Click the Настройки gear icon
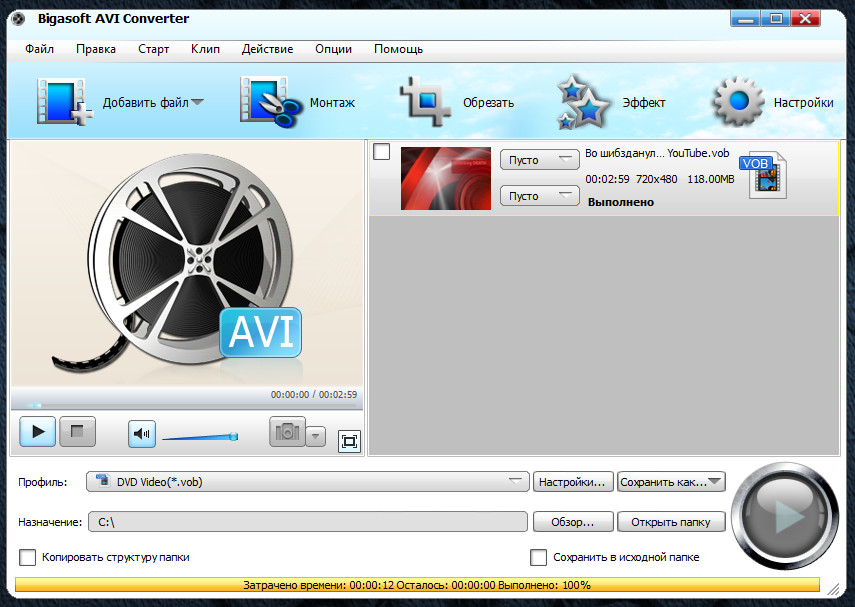The image size is (855, 607). (739, 102)
